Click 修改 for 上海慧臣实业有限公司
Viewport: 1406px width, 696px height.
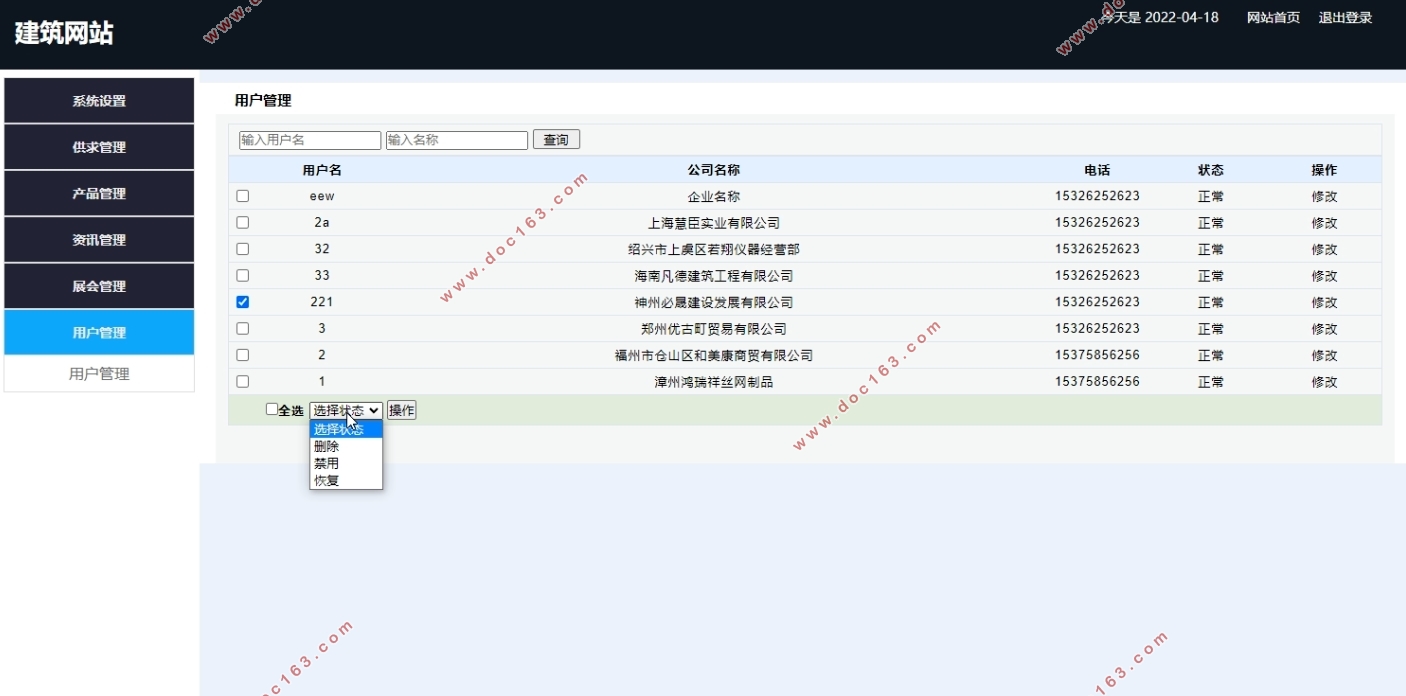point(1324,223)
